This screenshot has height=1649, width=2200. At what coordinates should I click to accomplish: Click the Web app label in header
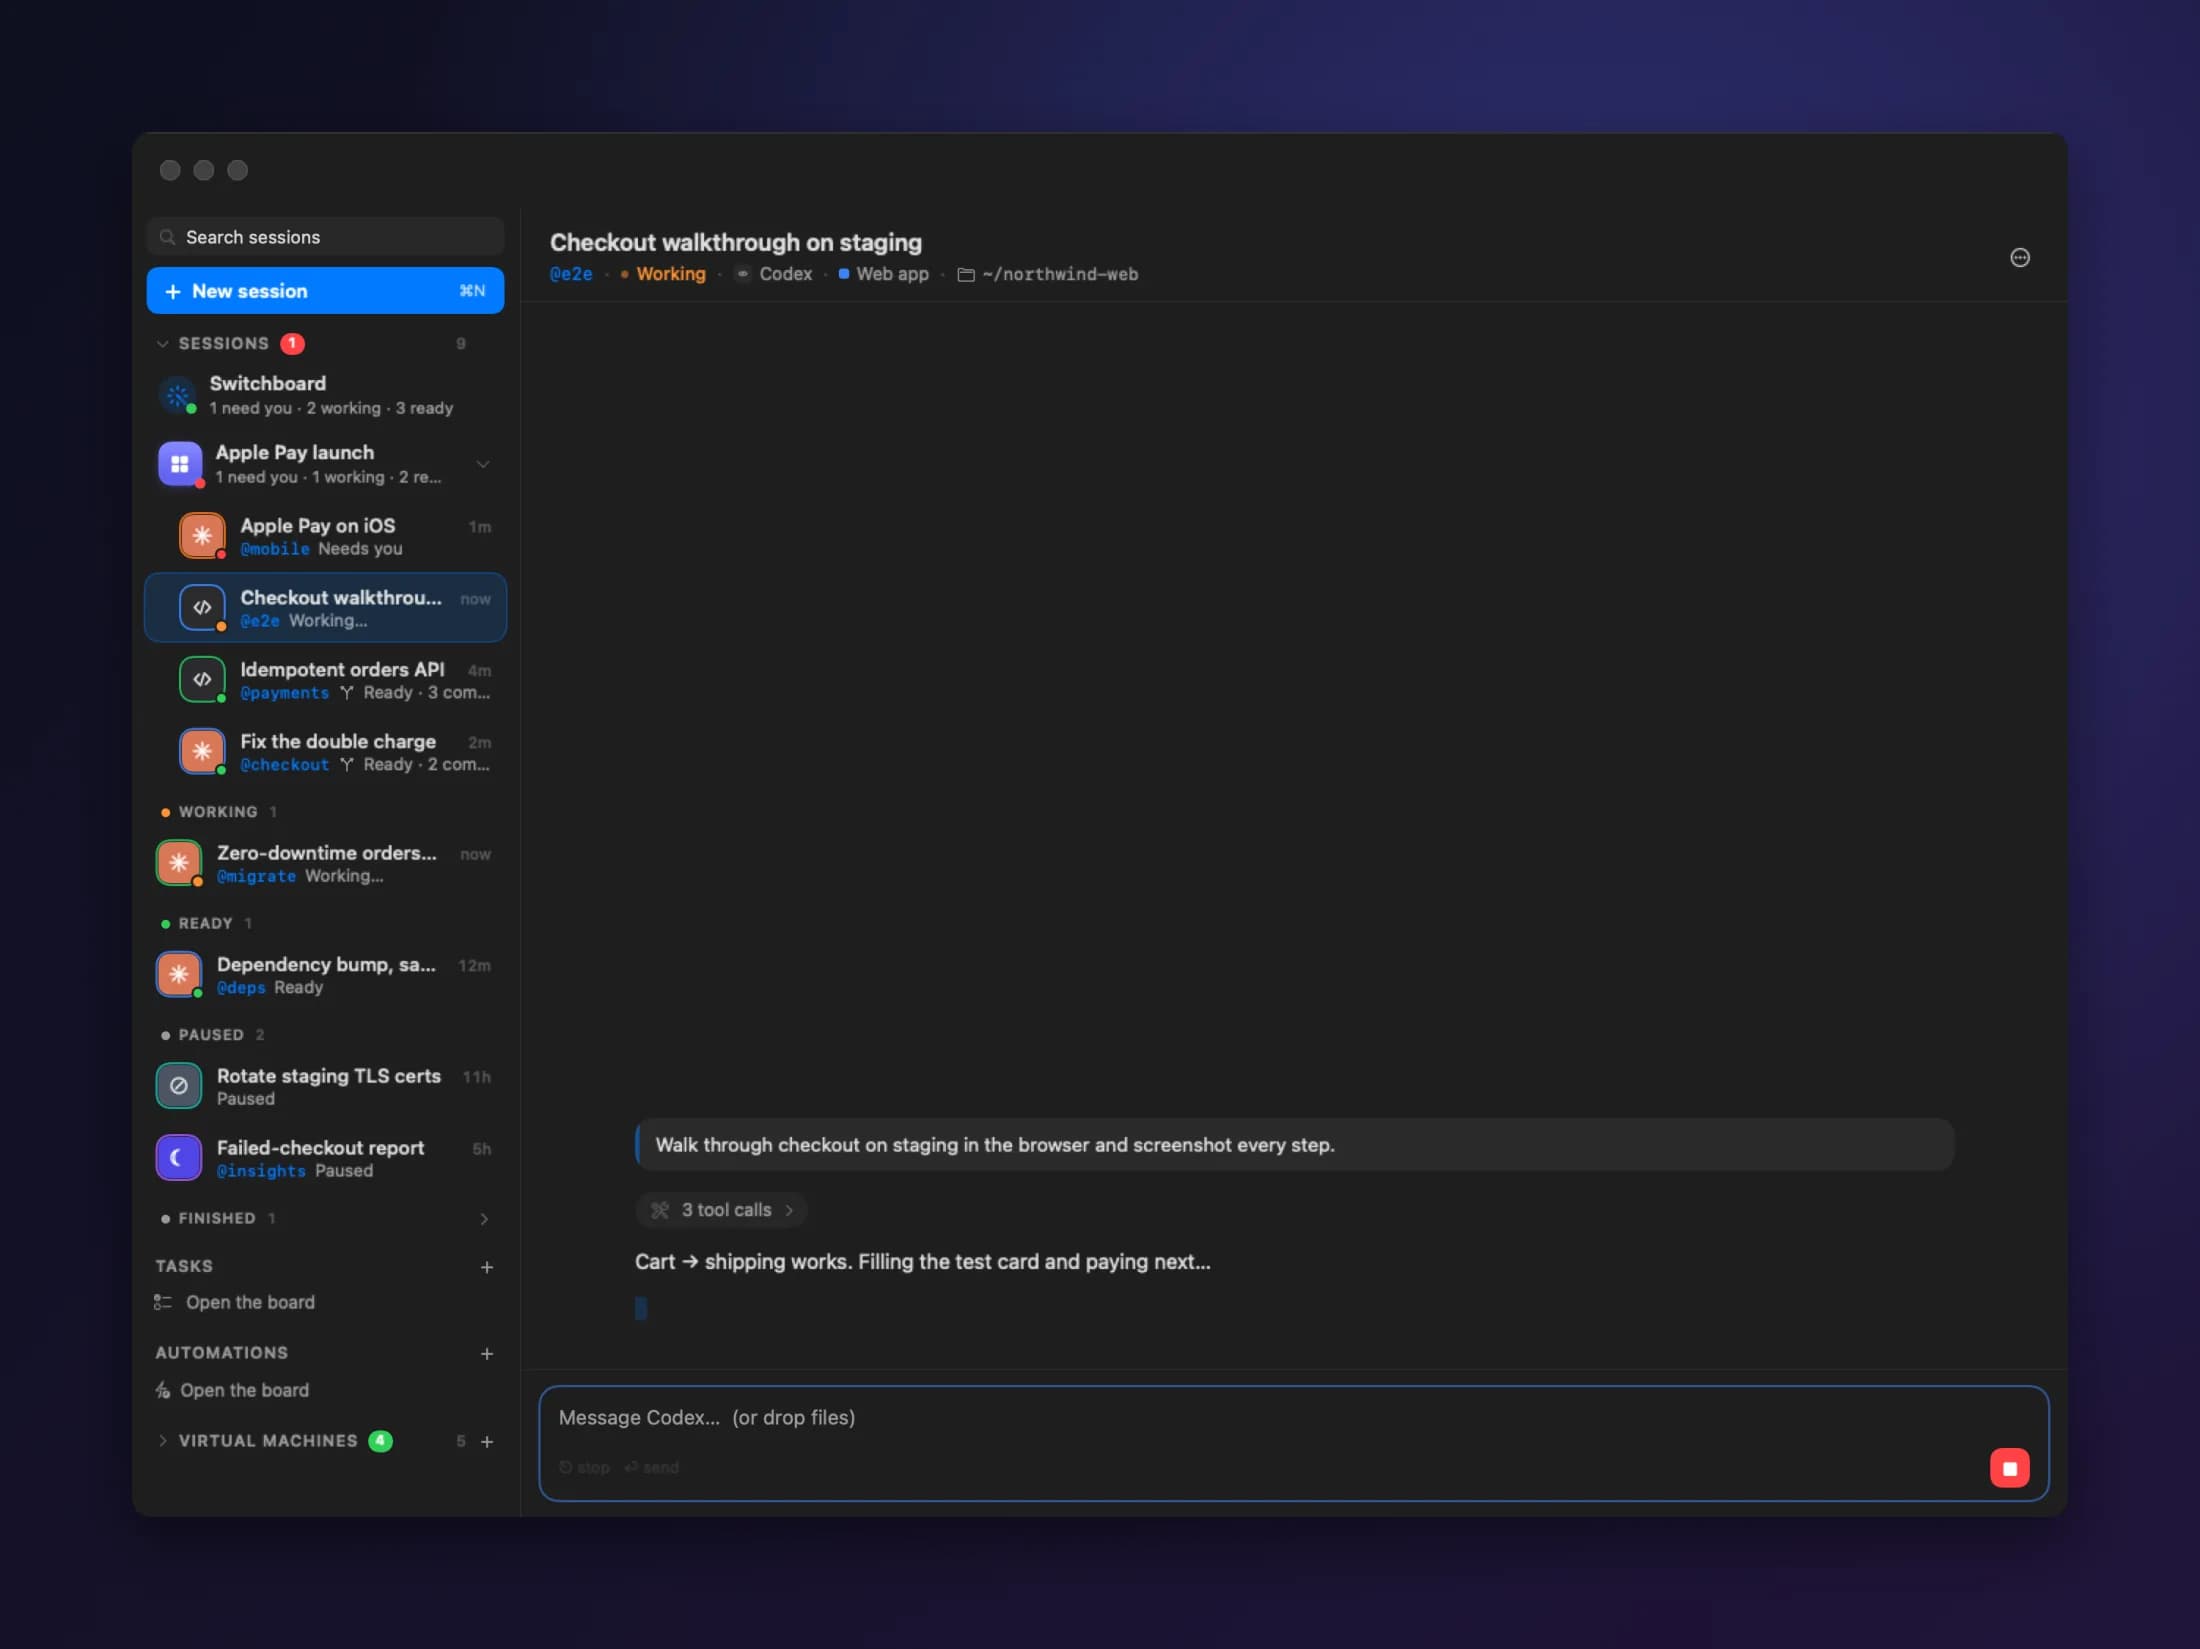click(892, 274)
